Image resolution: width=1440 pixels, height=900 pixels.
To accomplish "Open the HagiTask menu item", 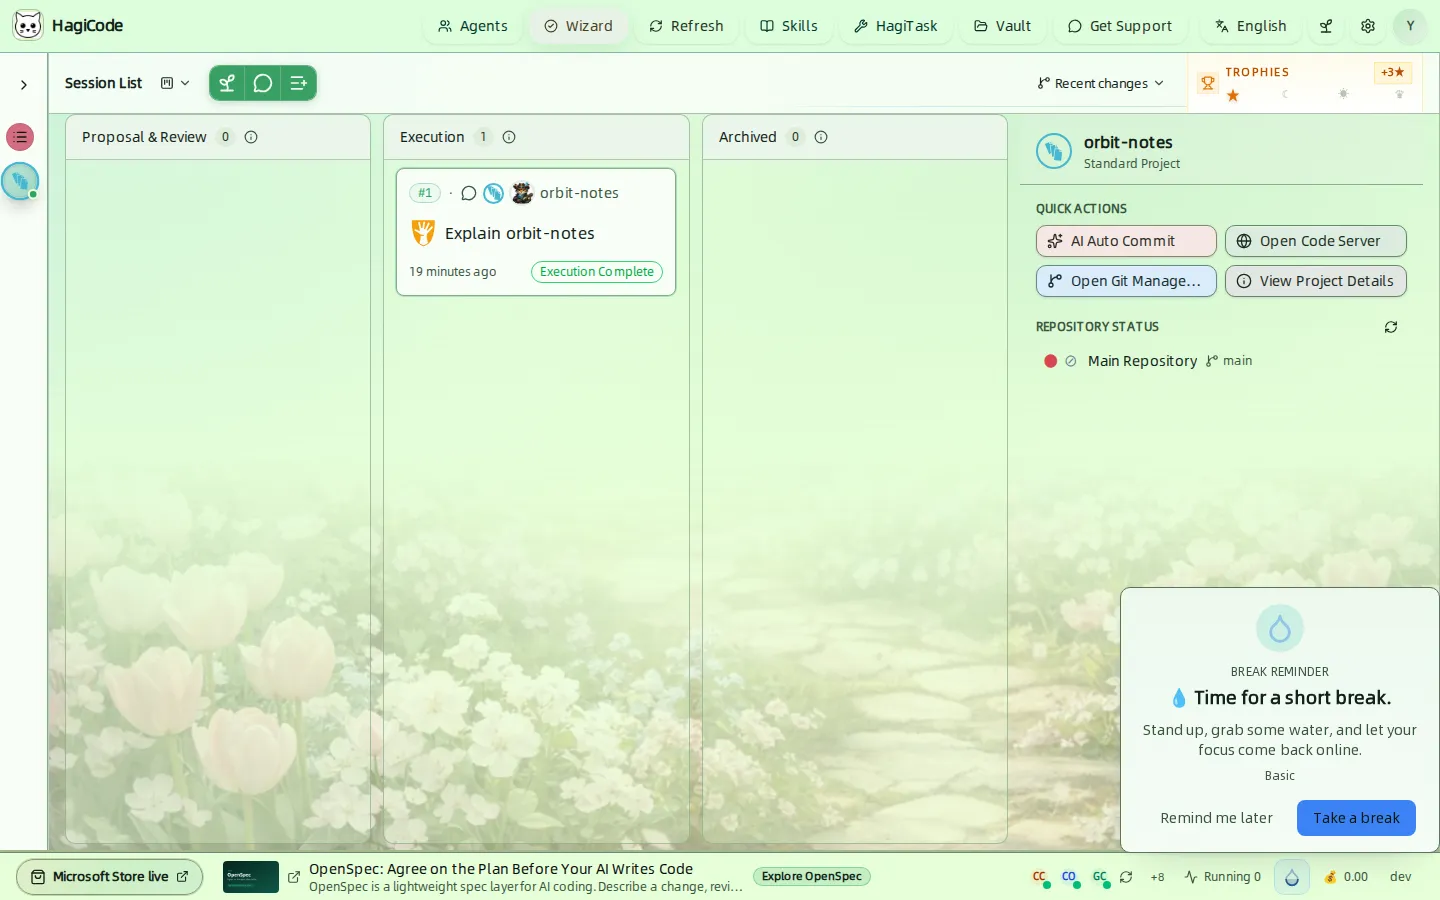I will pyautogui.click(x=896, y=26).
